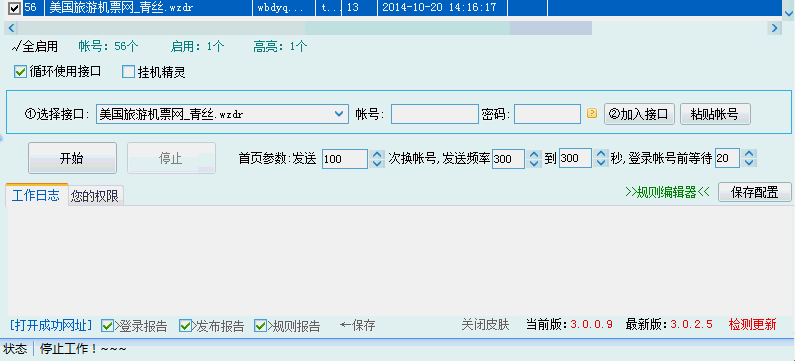
Task: Click the wbdyq... cell in row 56
Action: [x=283, y=8]
